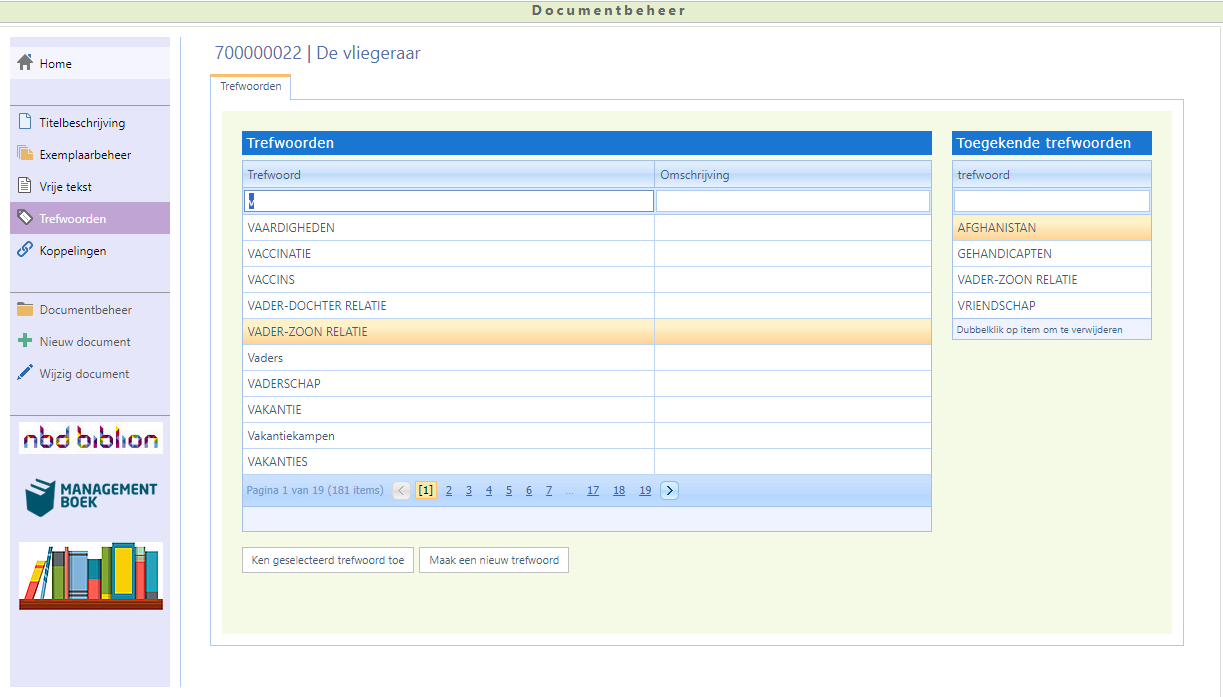This screenshot has width=1223, height=697.
Task: Click the Exemplaarbeheer stacked-pages icon
Action: 26,155
